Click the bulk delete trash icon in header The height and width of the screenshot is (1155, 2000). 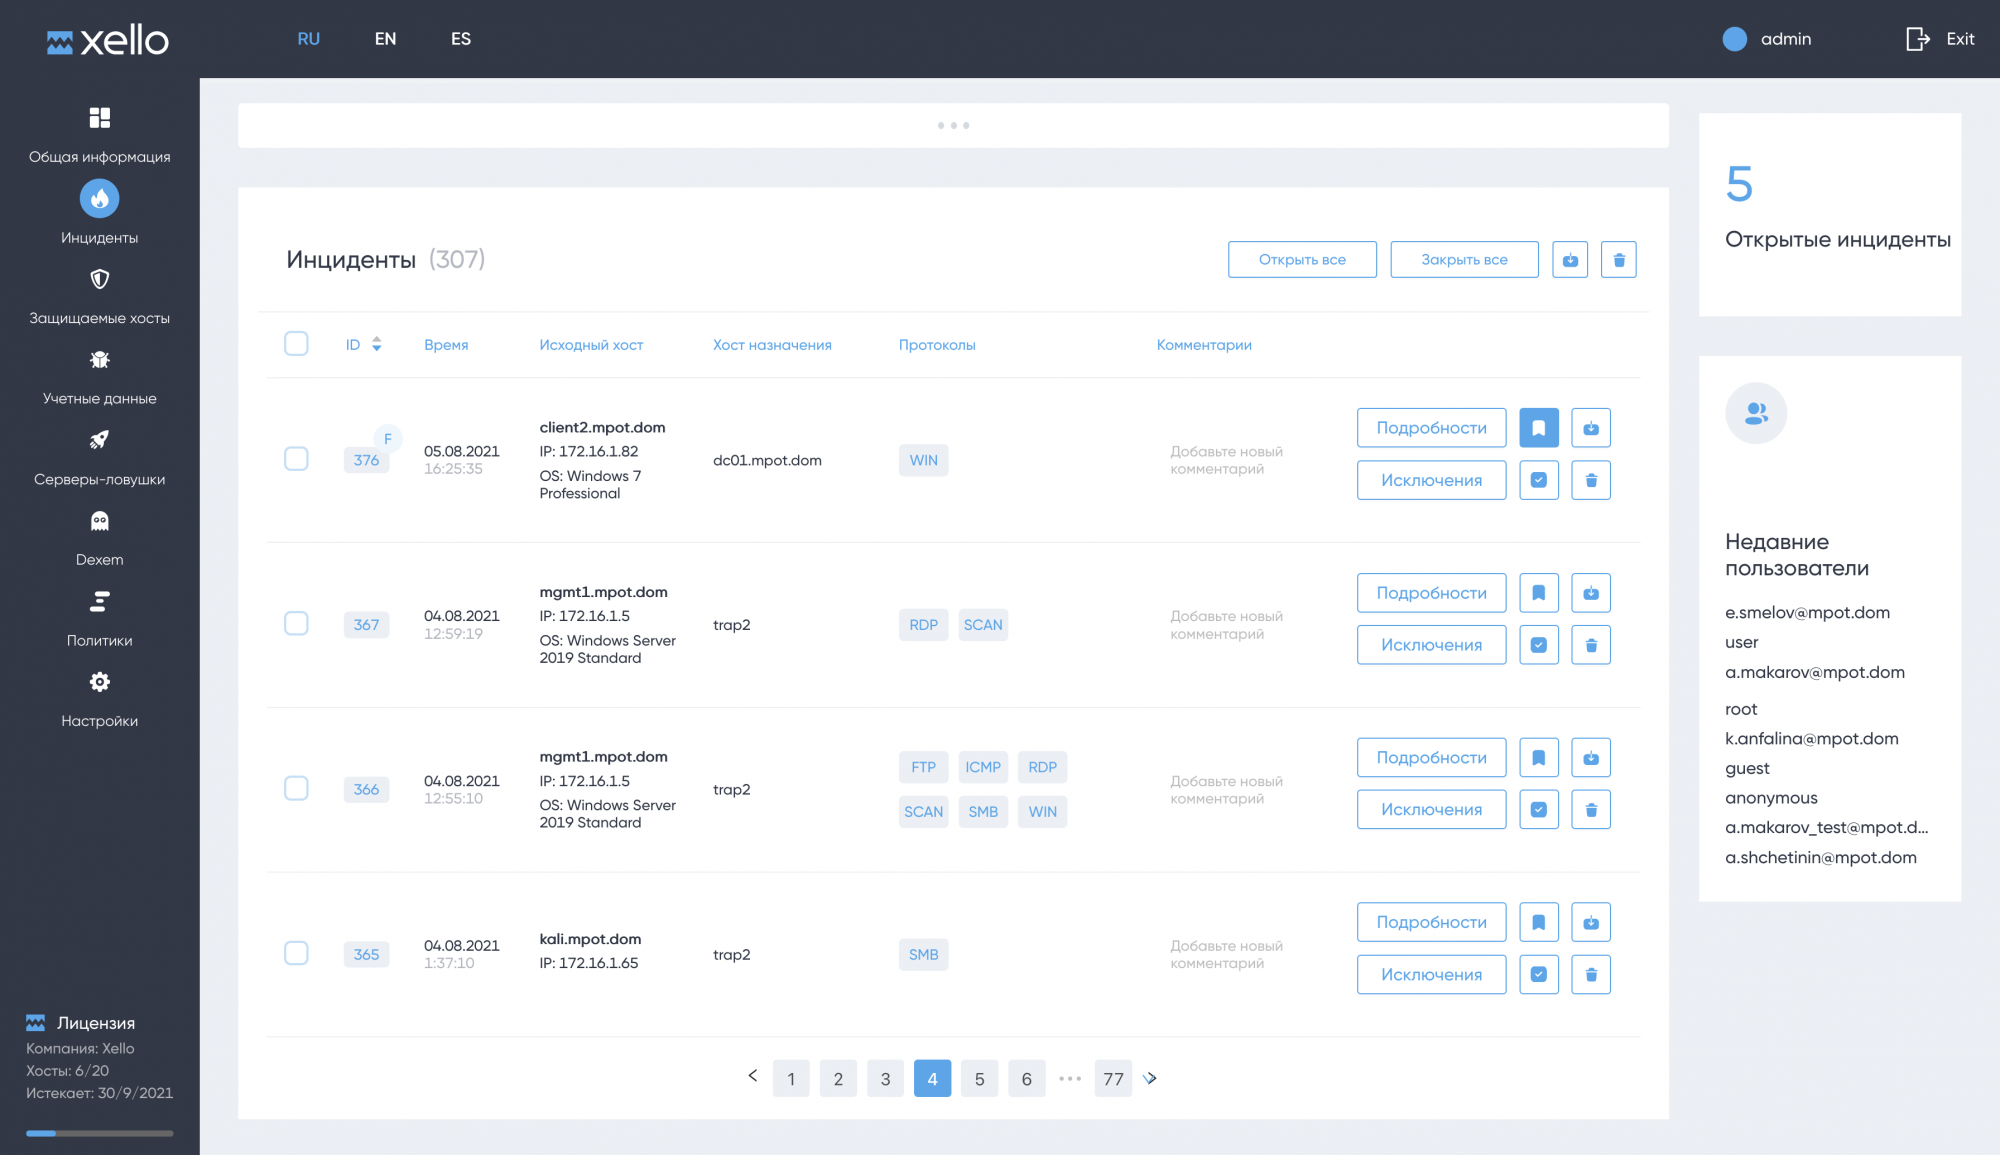pyautogui.click(x=1618, y=260)
